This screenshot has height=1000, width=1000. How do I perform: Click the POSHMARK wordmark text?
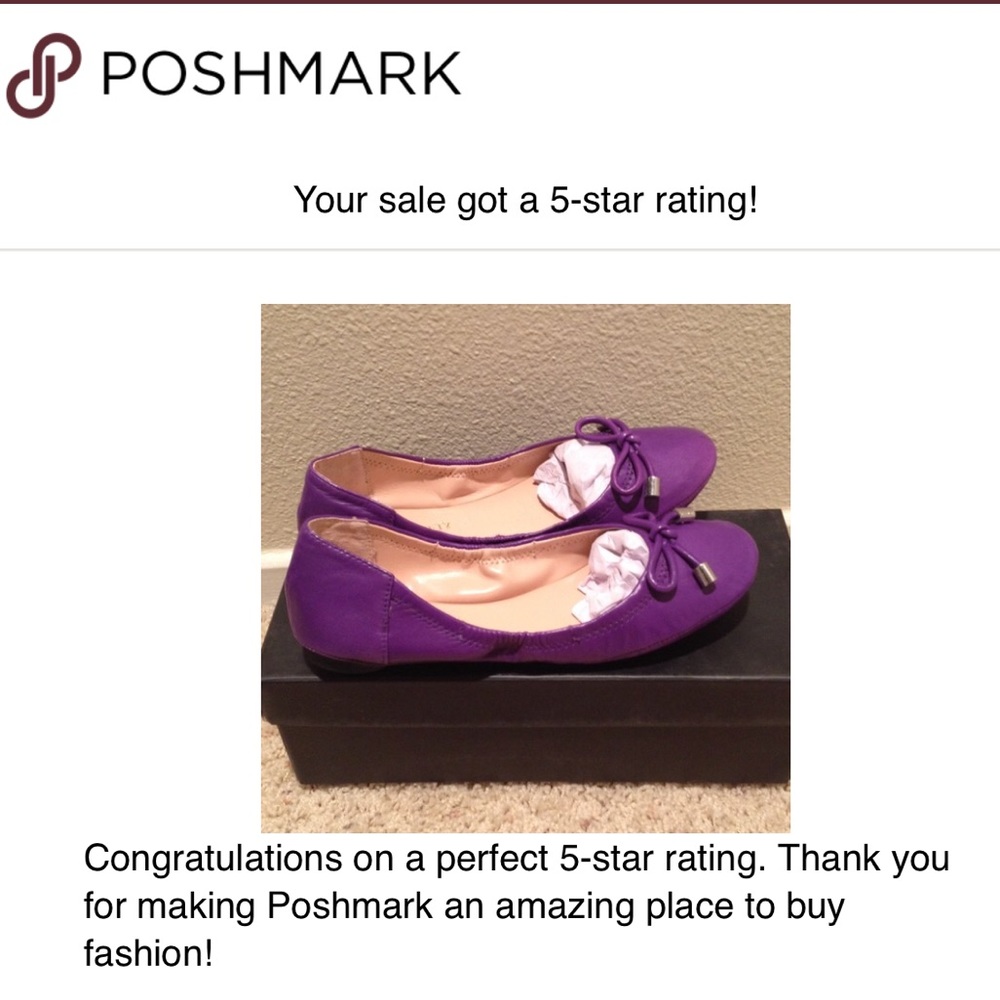tap(281, 73)
